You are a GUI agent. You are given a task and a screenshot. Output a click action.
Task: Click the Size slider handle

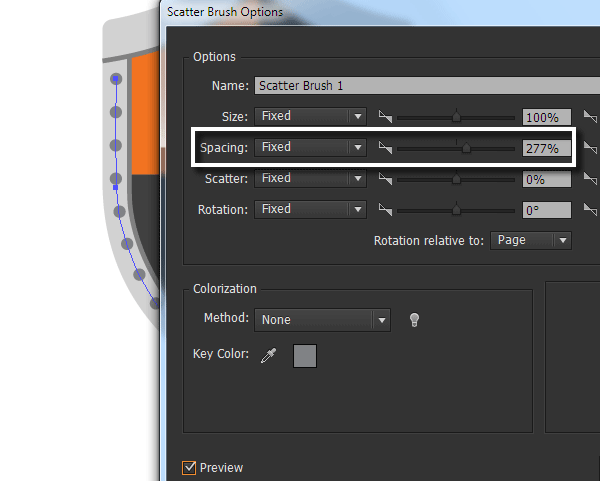click(x=456, y=116)
